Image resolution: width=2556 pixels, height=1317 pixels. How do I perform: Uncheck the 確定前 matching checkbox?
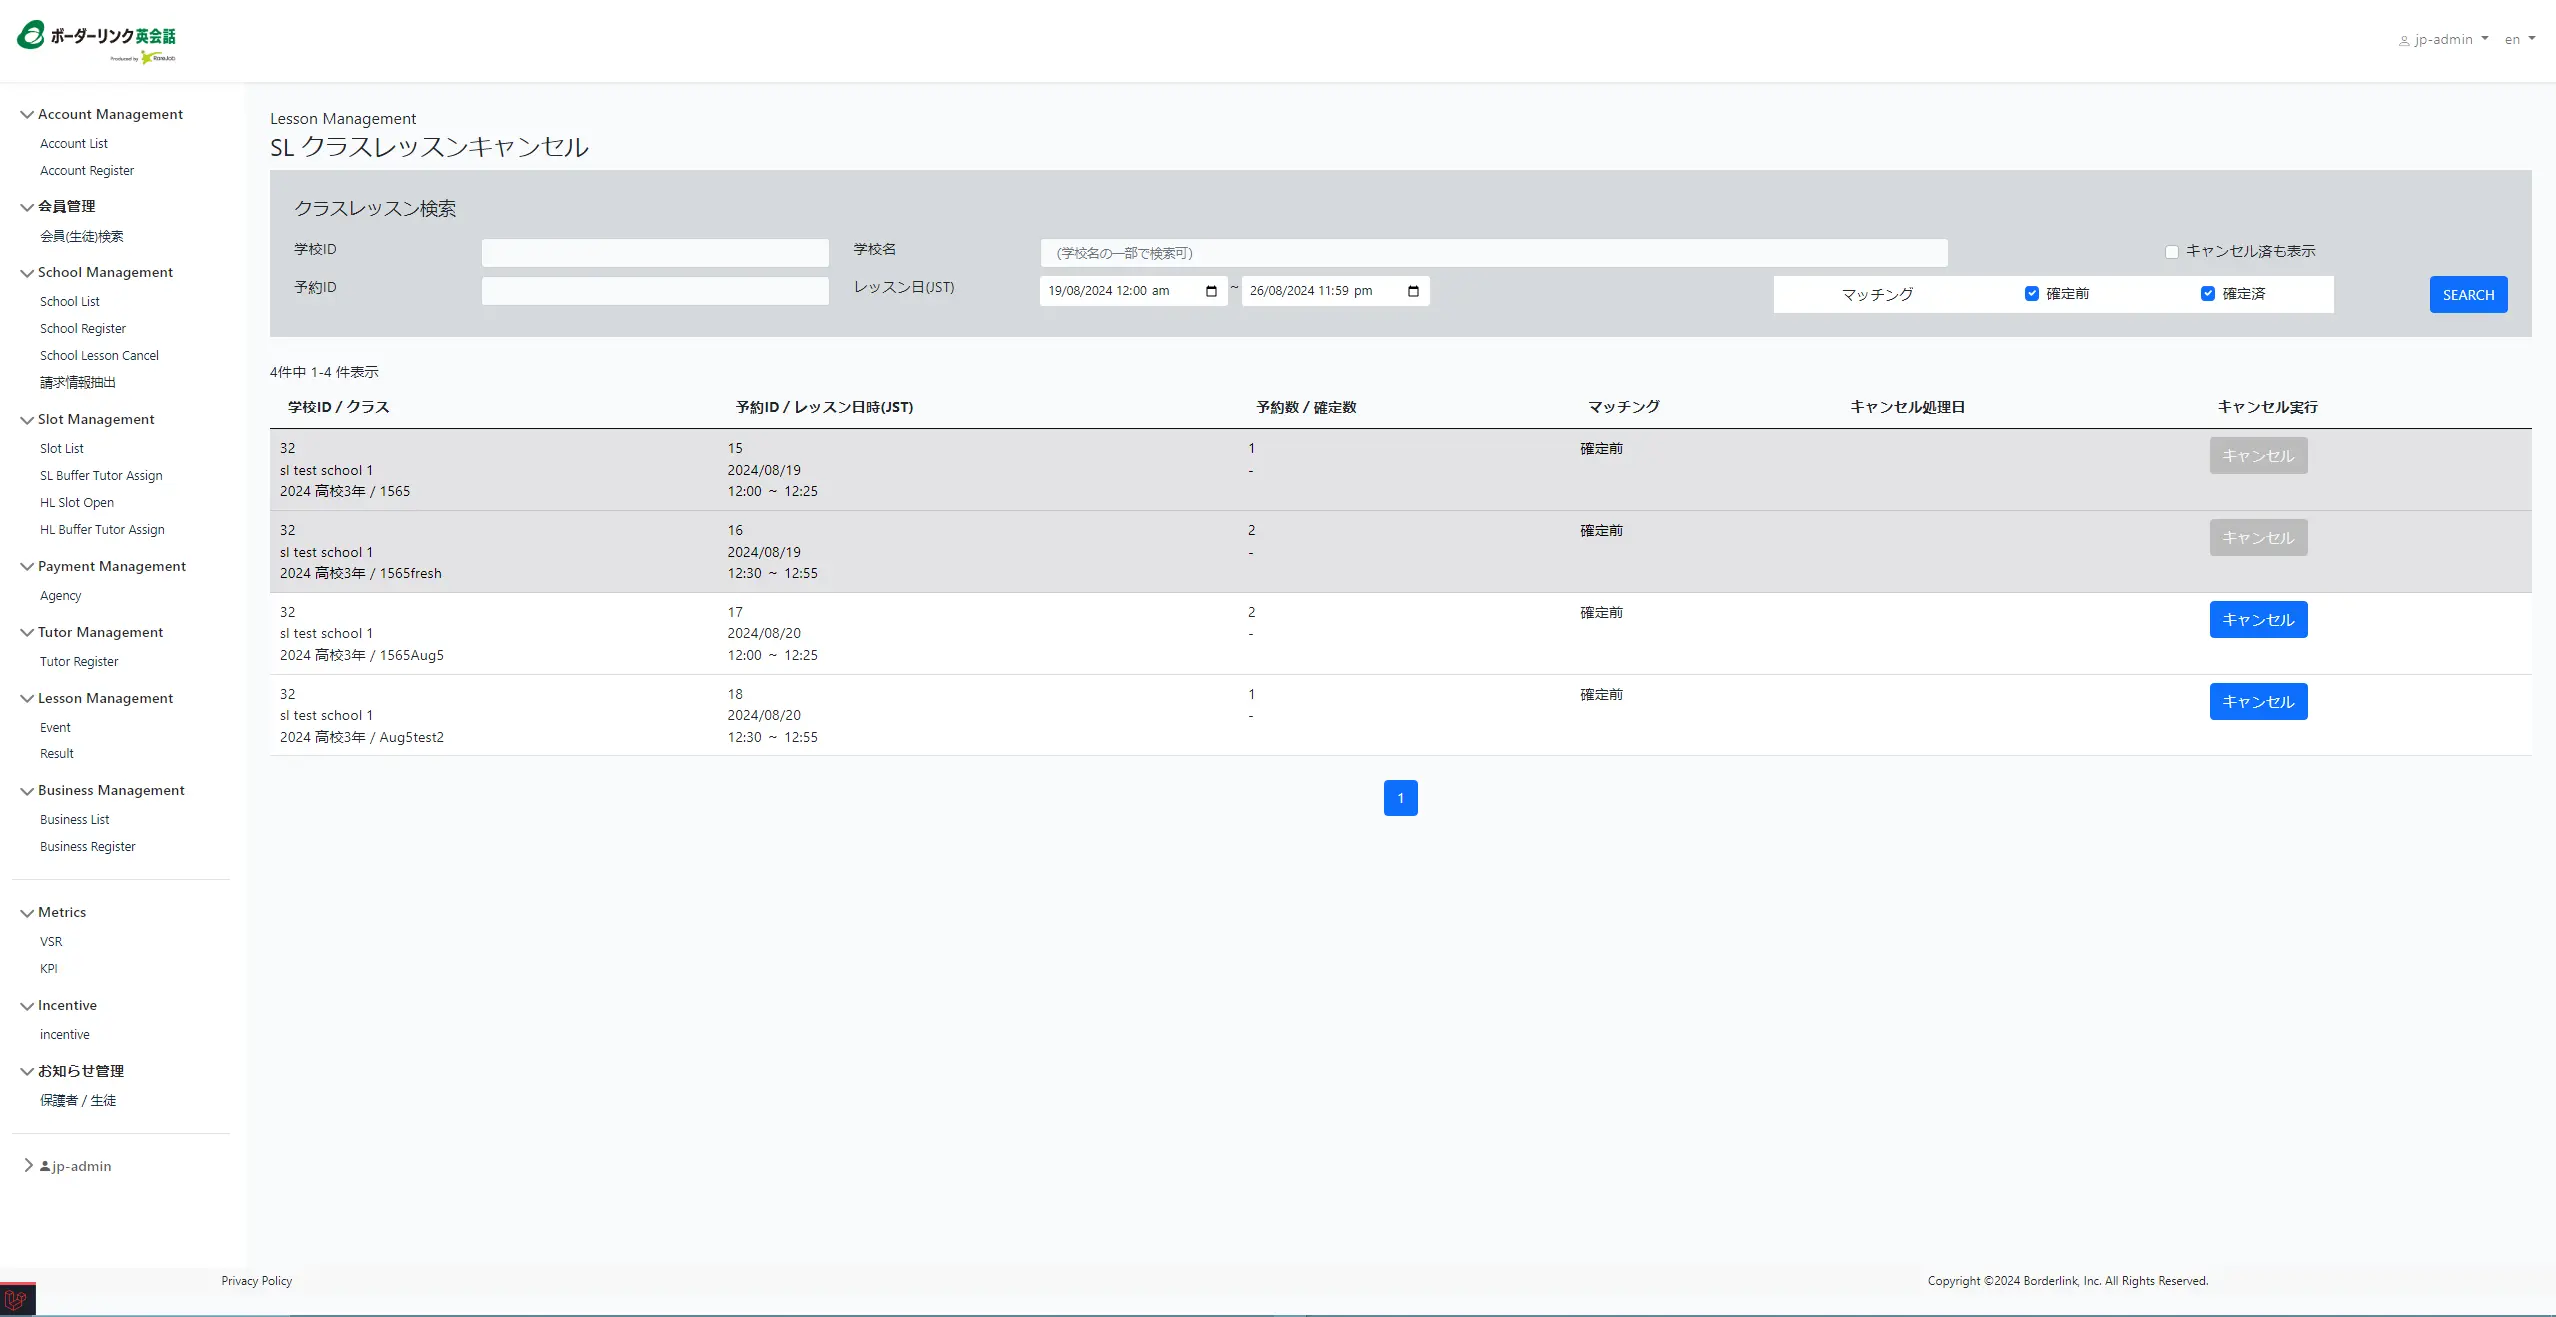click(2031, 294)
